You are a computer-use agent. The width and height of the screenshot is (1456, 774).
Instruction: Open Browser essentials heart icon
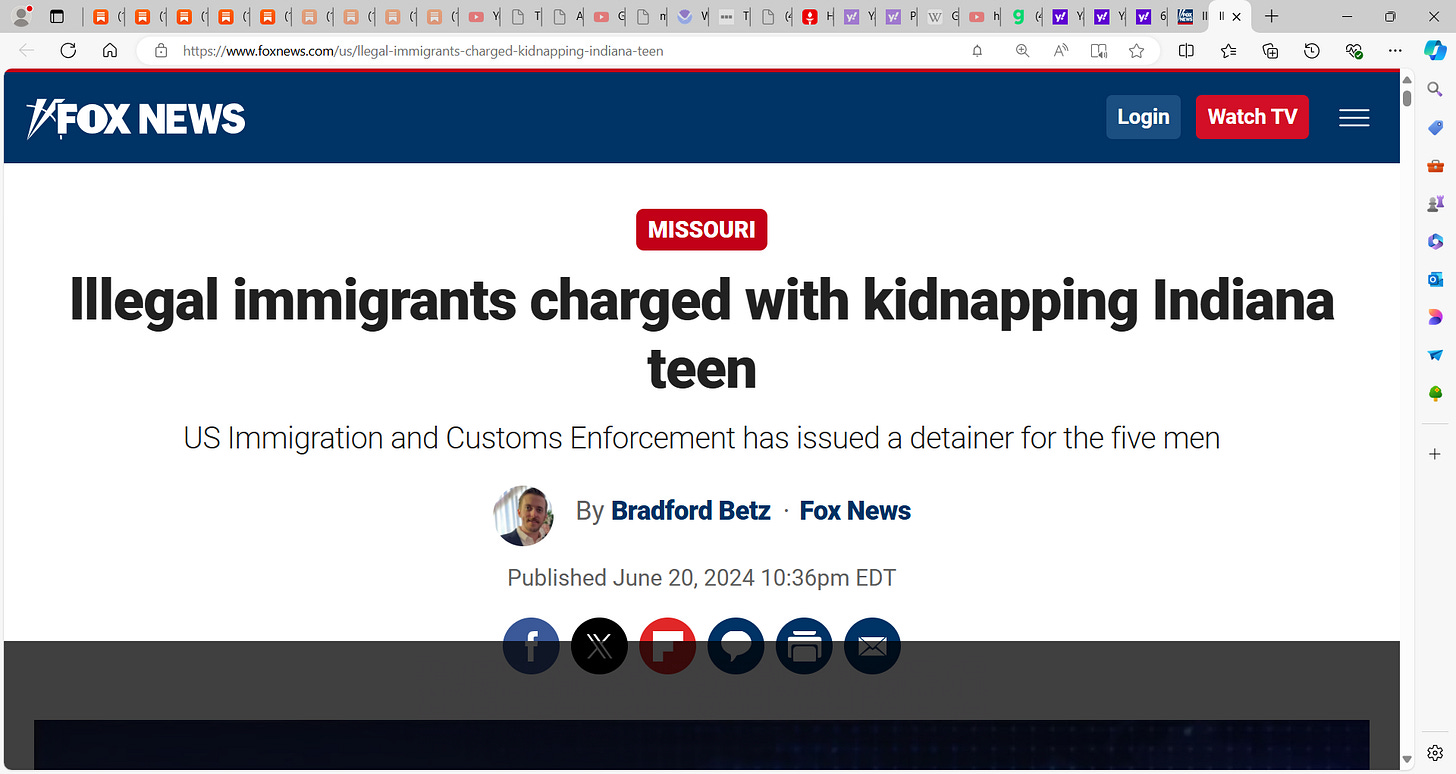[1354, 51]
